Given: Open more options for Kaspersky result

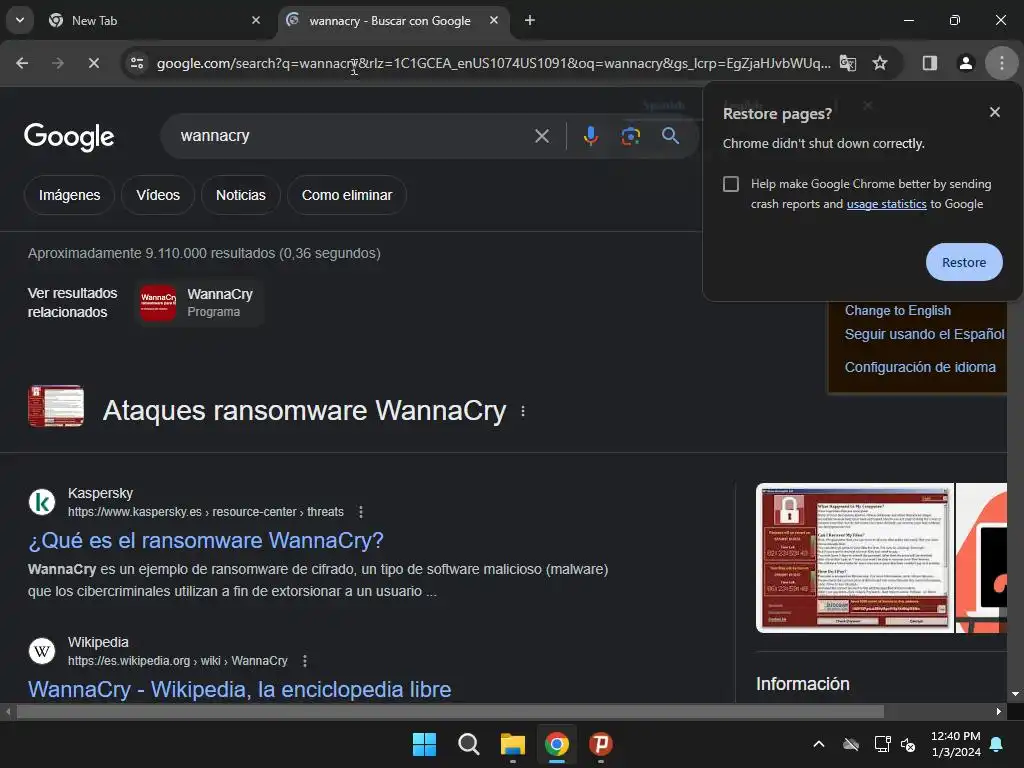Looking at the screenshot, I should tap(360, 512).
